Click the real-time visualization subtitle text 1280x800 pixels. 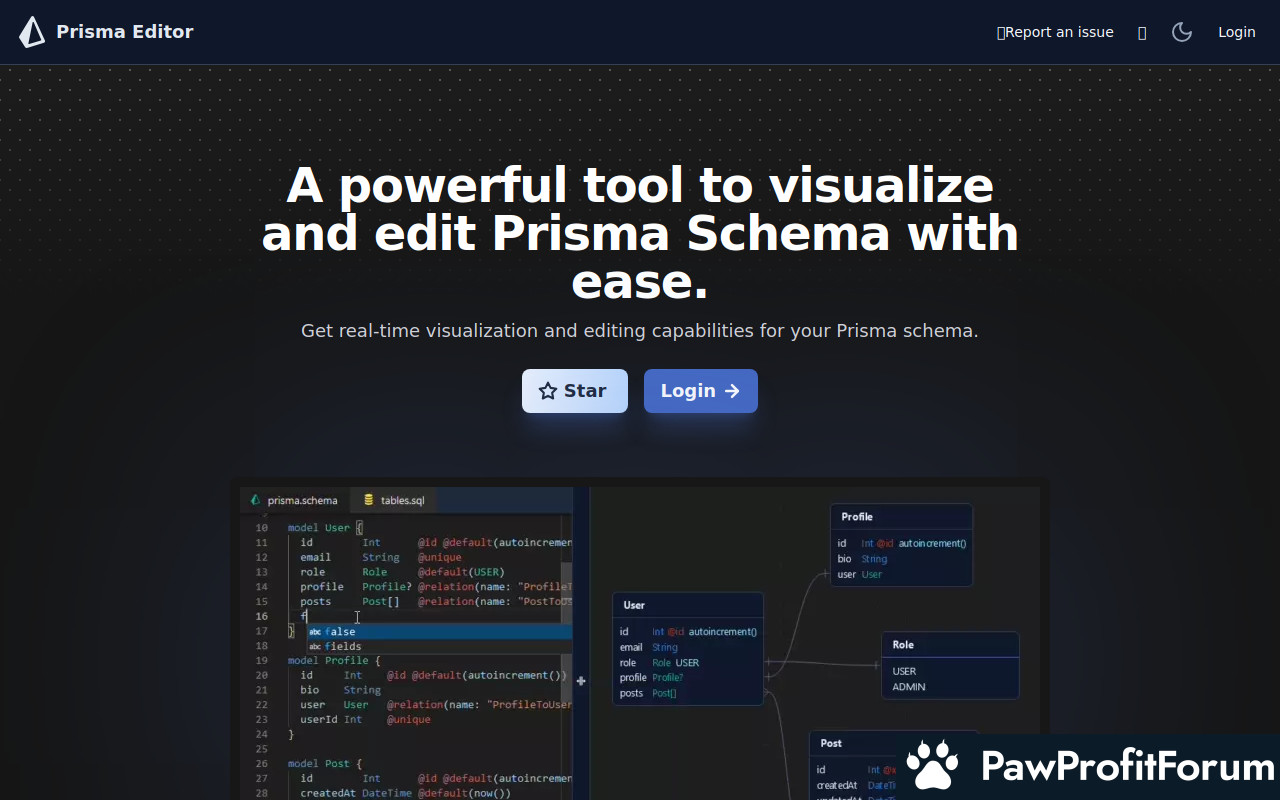click(x=640, y=331)
